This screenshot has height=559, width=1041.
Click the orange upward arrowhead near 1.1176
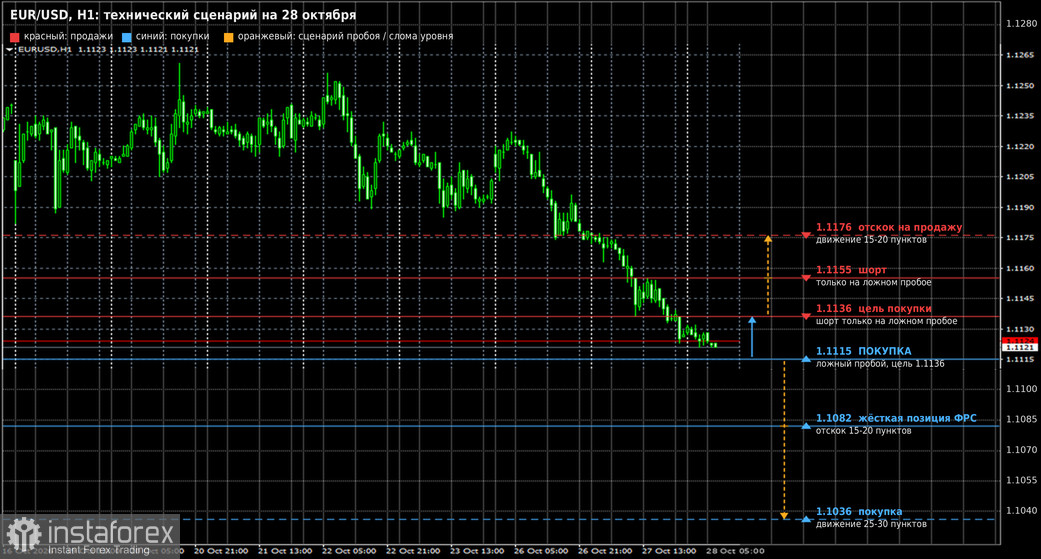point(768,239)
